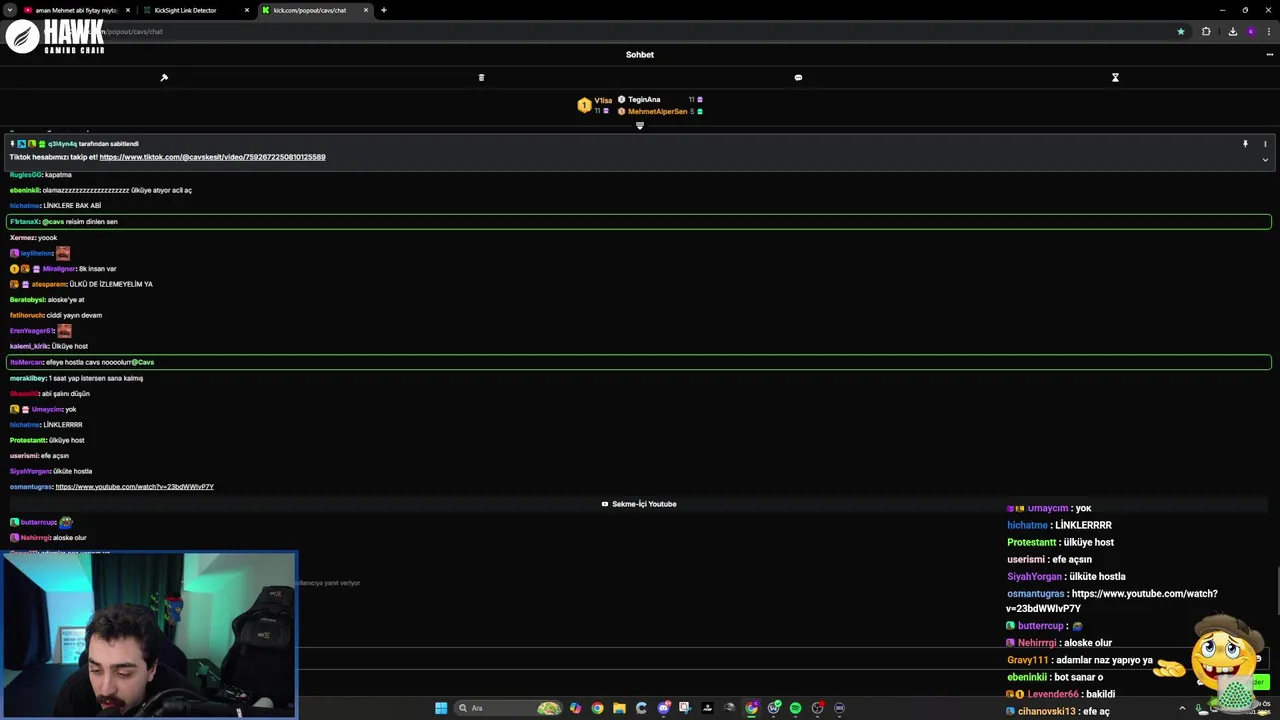This screenshot has height=720, width=1280.
Task: Click the taskbar search box Ara
Action: point(508,708)
